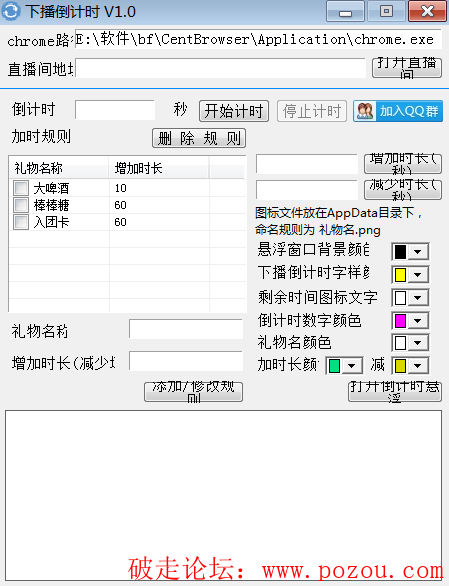Screen dimensions: 449x586
Task: Expand 下播倒计时字样 yellow color dropdown
Action: (418, 275)
